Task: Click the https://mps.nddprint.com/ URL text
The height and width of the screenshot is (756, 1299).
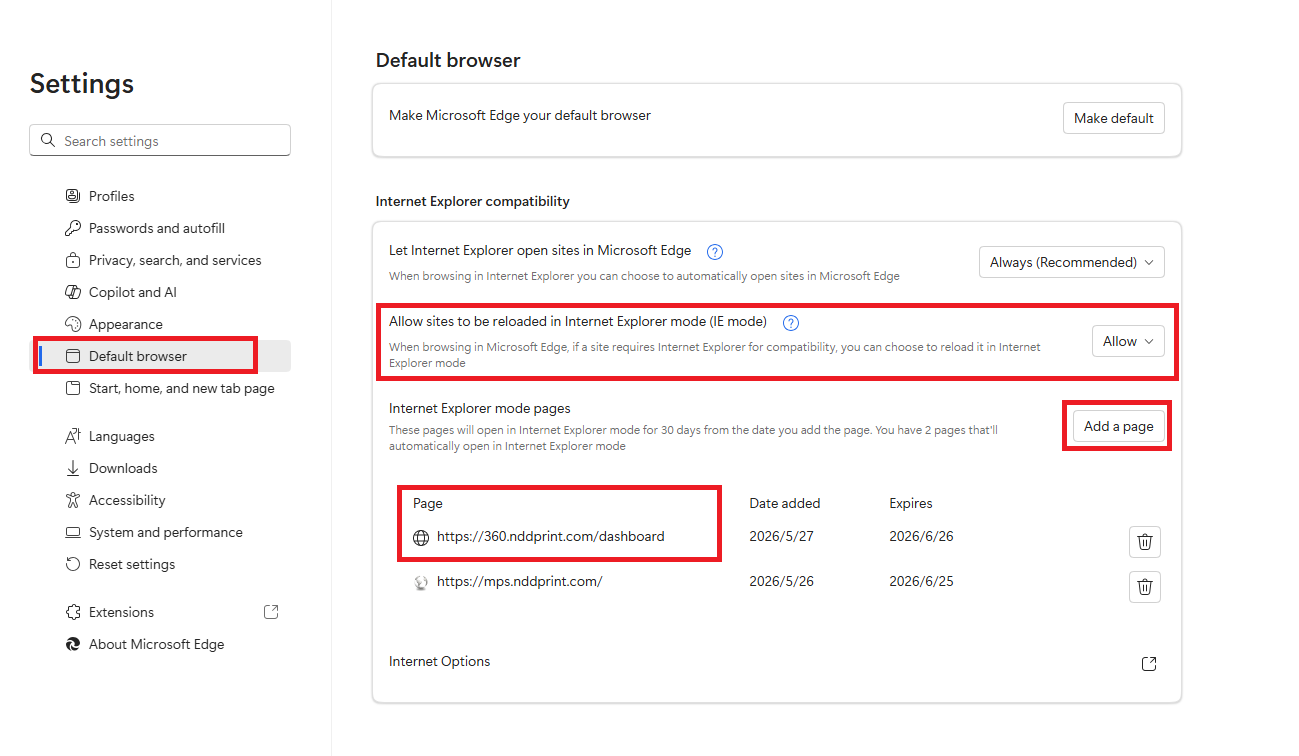Action: pos(520,581)
